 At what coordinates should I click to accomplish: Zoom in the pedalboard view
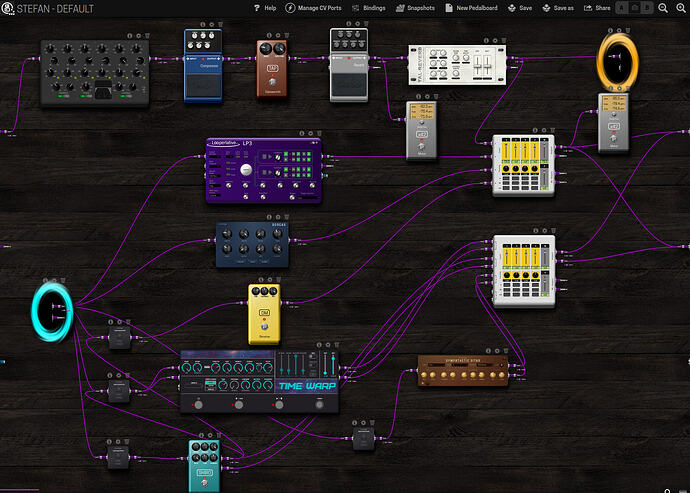pos(681,8)
